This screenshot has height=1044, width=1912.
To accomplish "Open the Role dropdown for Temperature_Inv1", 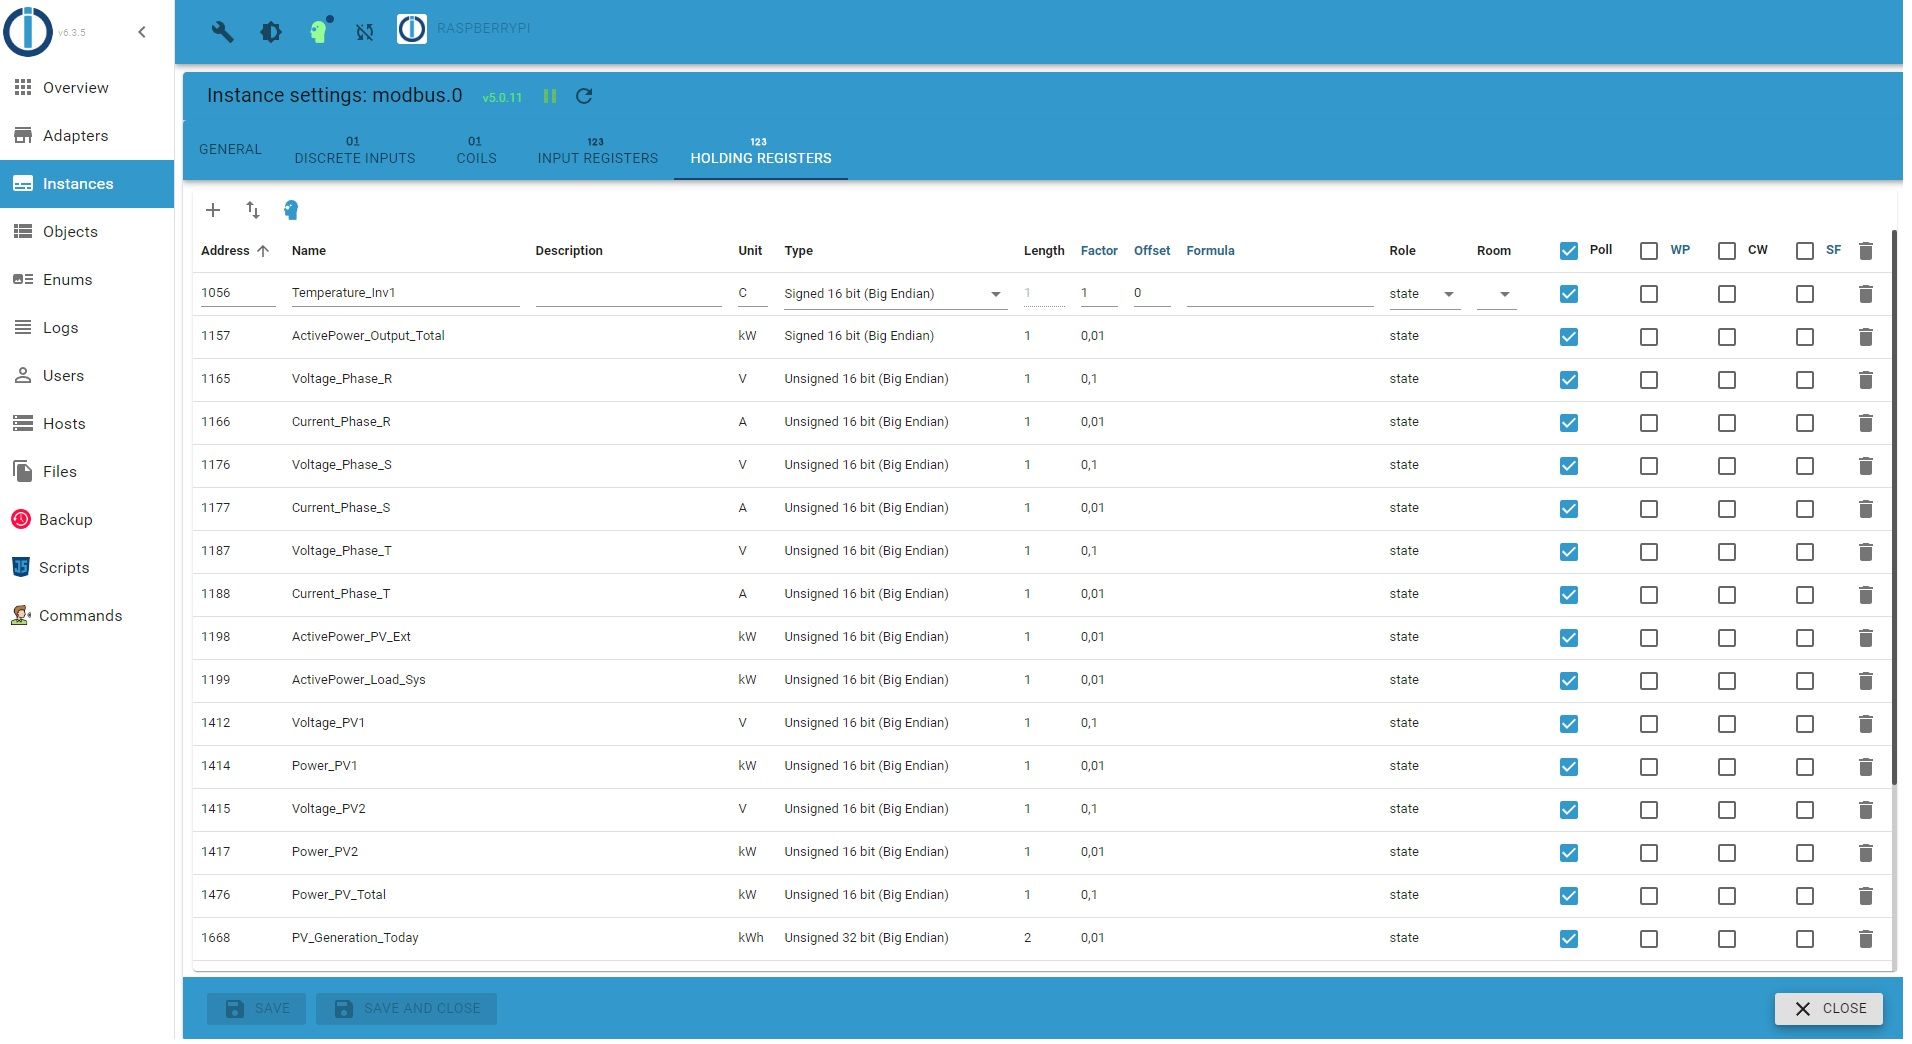I will click(x=1425, y=294).
